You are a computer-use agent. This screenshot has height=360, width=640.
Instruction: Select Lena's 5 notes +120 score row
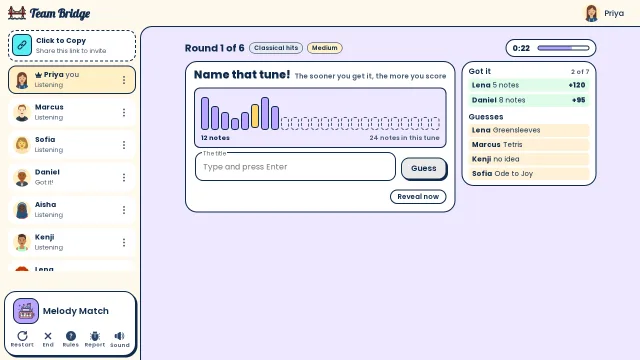(529, 85)
